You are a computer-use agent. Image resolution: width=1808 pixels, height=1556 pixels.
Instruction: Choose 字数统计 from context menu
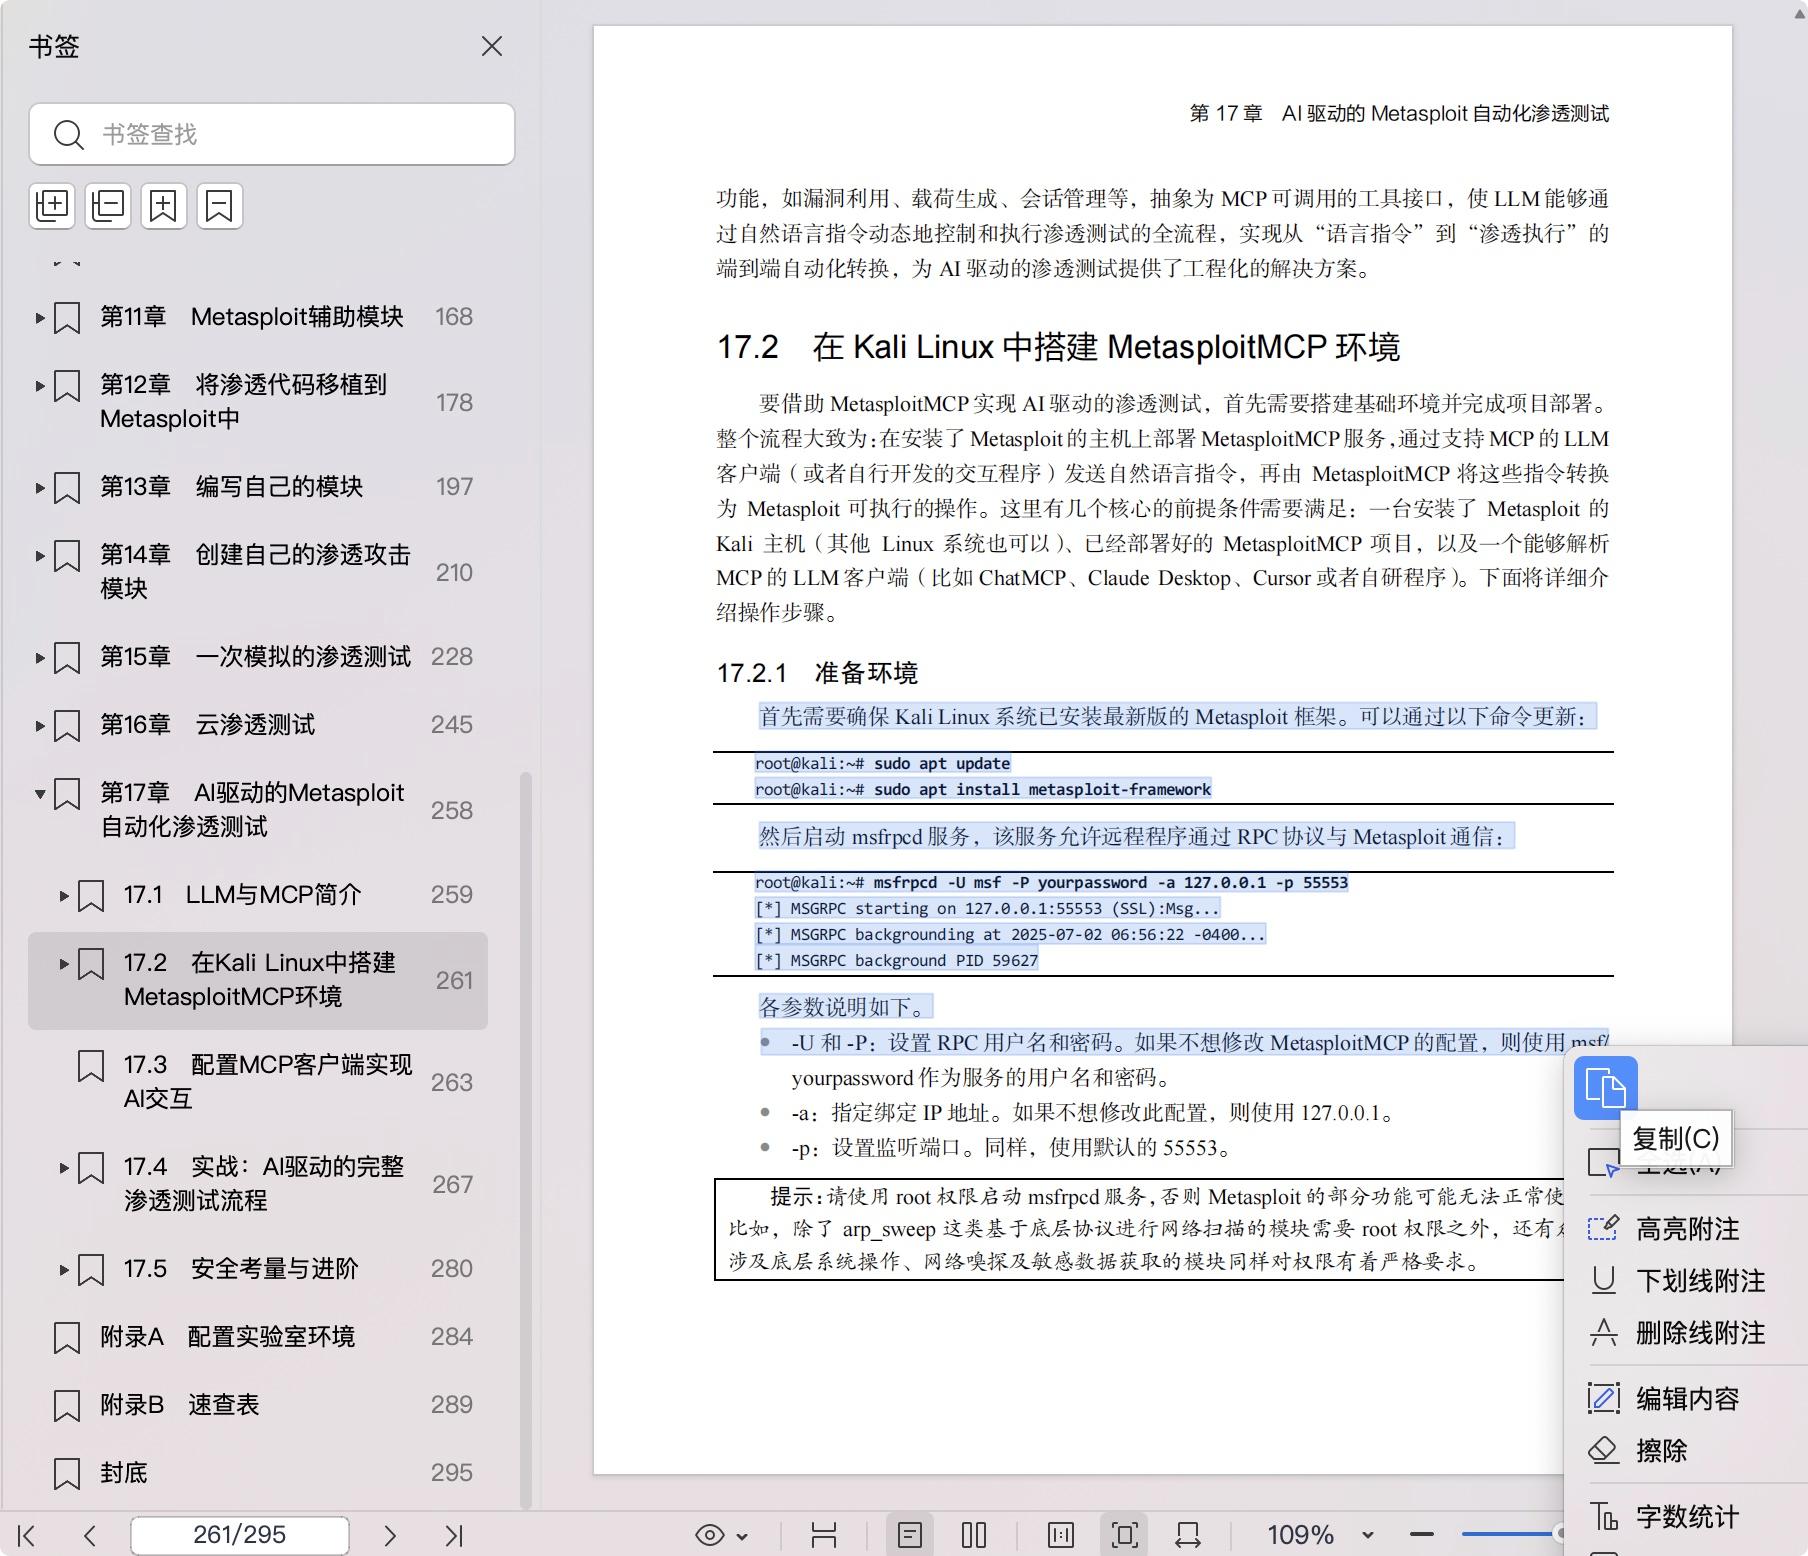1687,1517
